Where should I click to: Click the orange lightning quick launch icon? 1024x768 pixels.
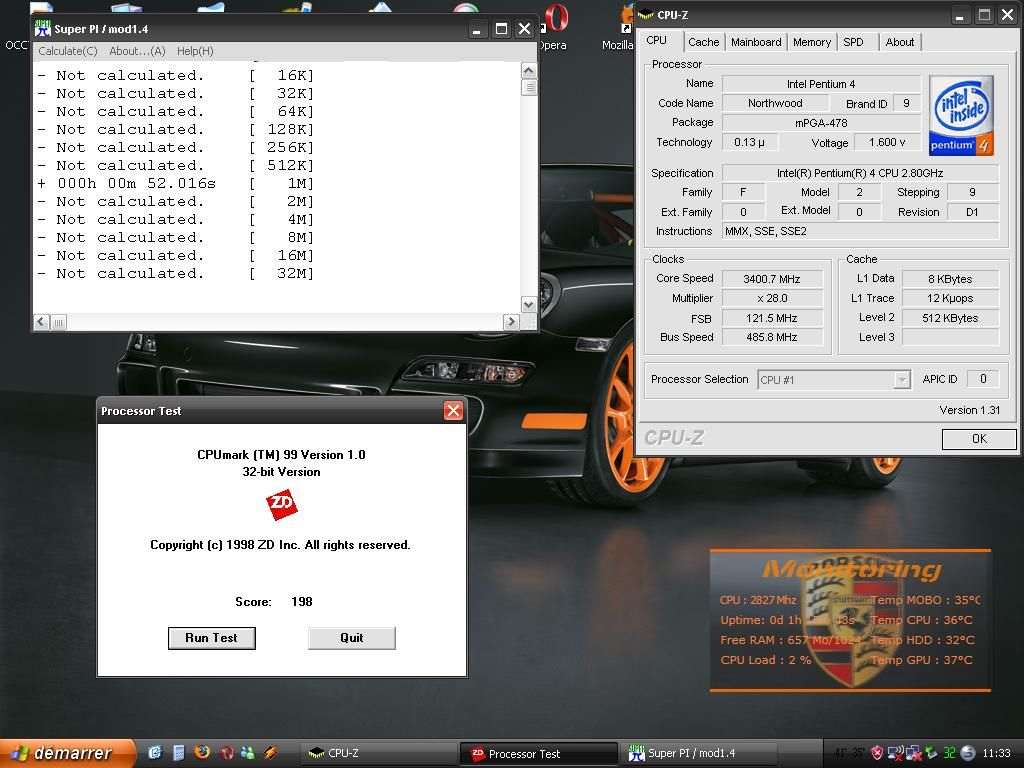click(271, 752)
